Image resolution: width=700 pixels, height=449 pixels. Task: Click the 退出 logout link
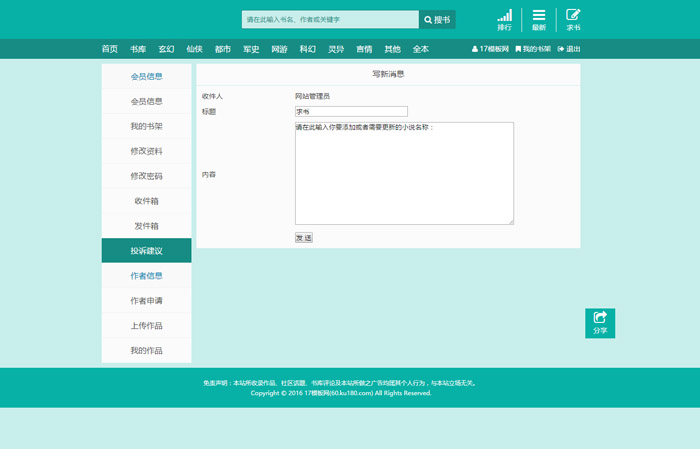point(569,49)
